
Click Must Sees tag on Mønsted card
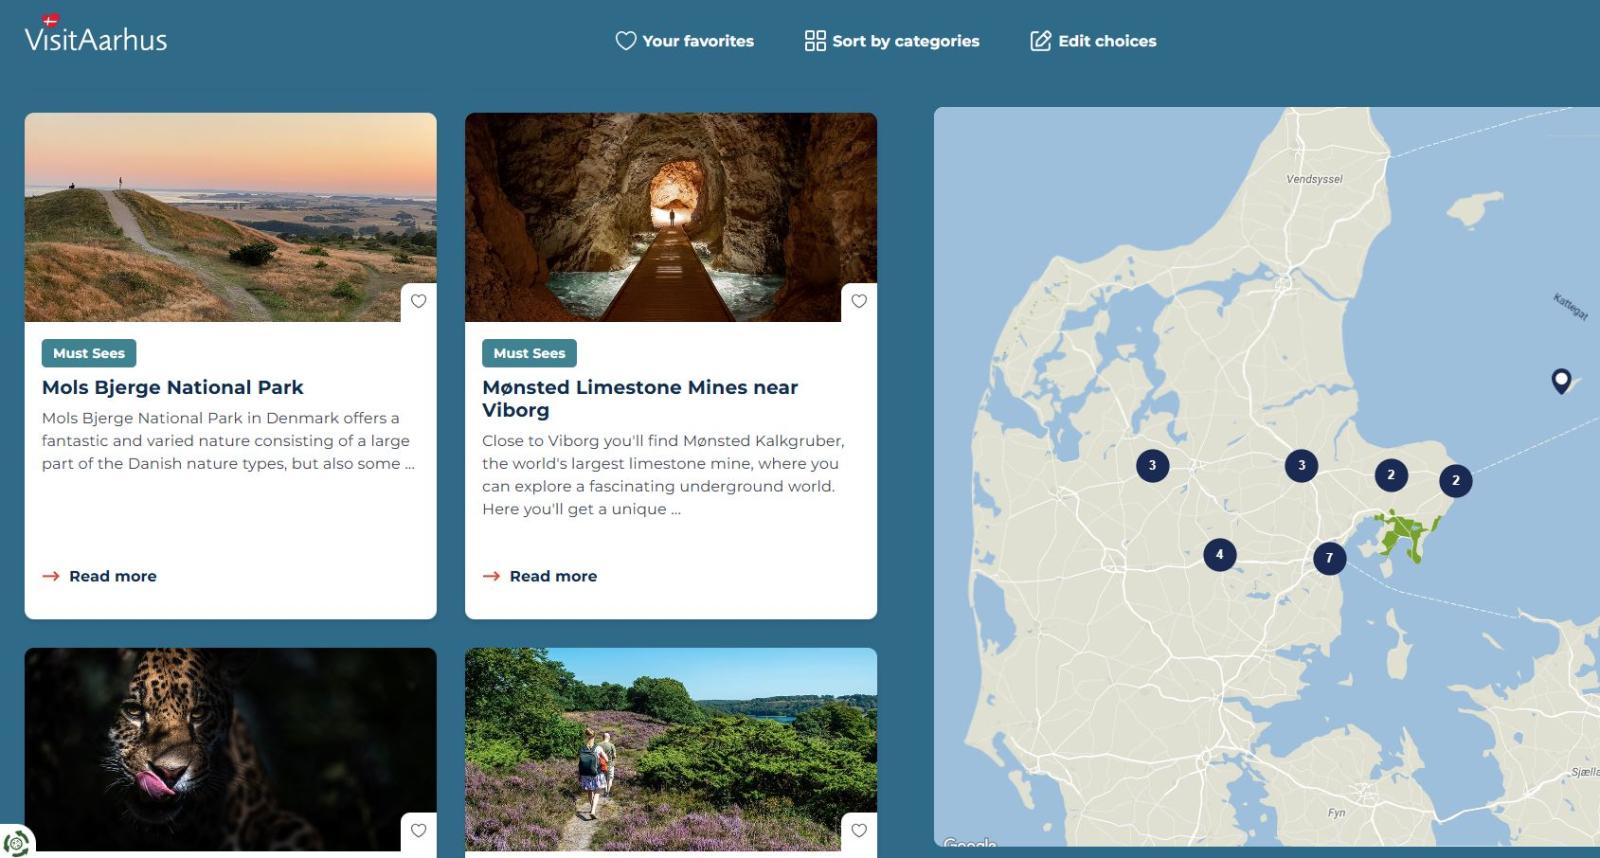[529, 353]
